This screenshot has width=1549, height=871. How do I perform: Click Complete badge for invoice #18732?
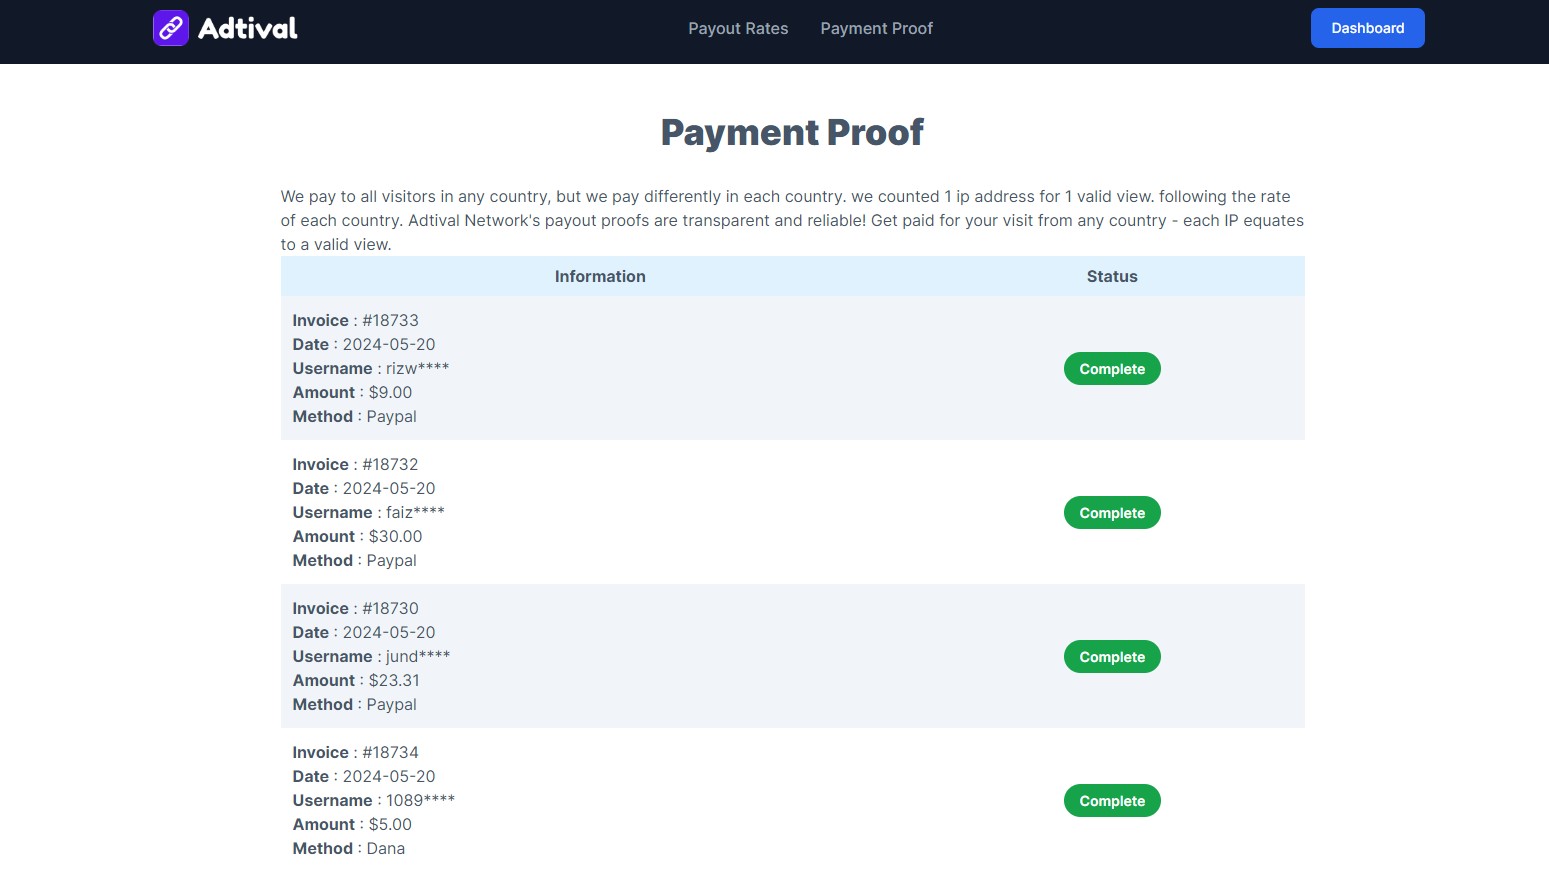[1112, 513]
